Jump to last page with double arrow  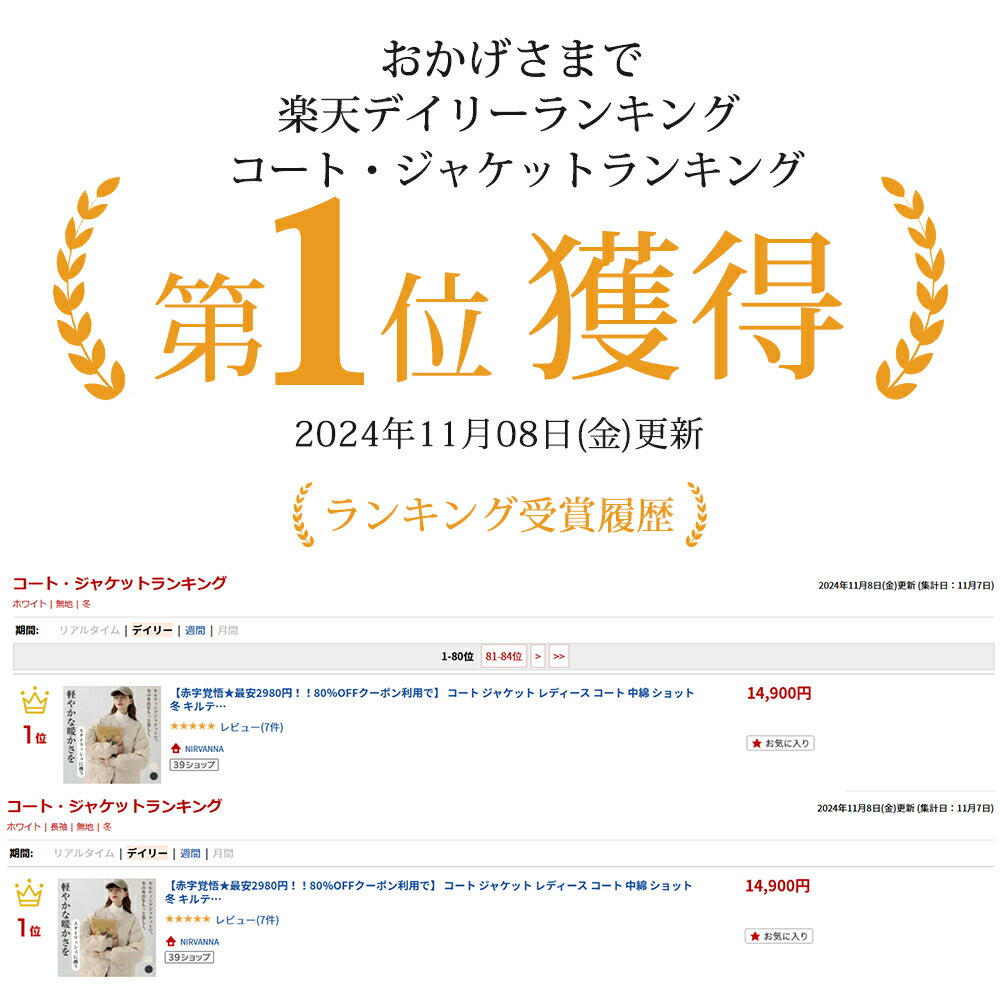coord(559,656)
